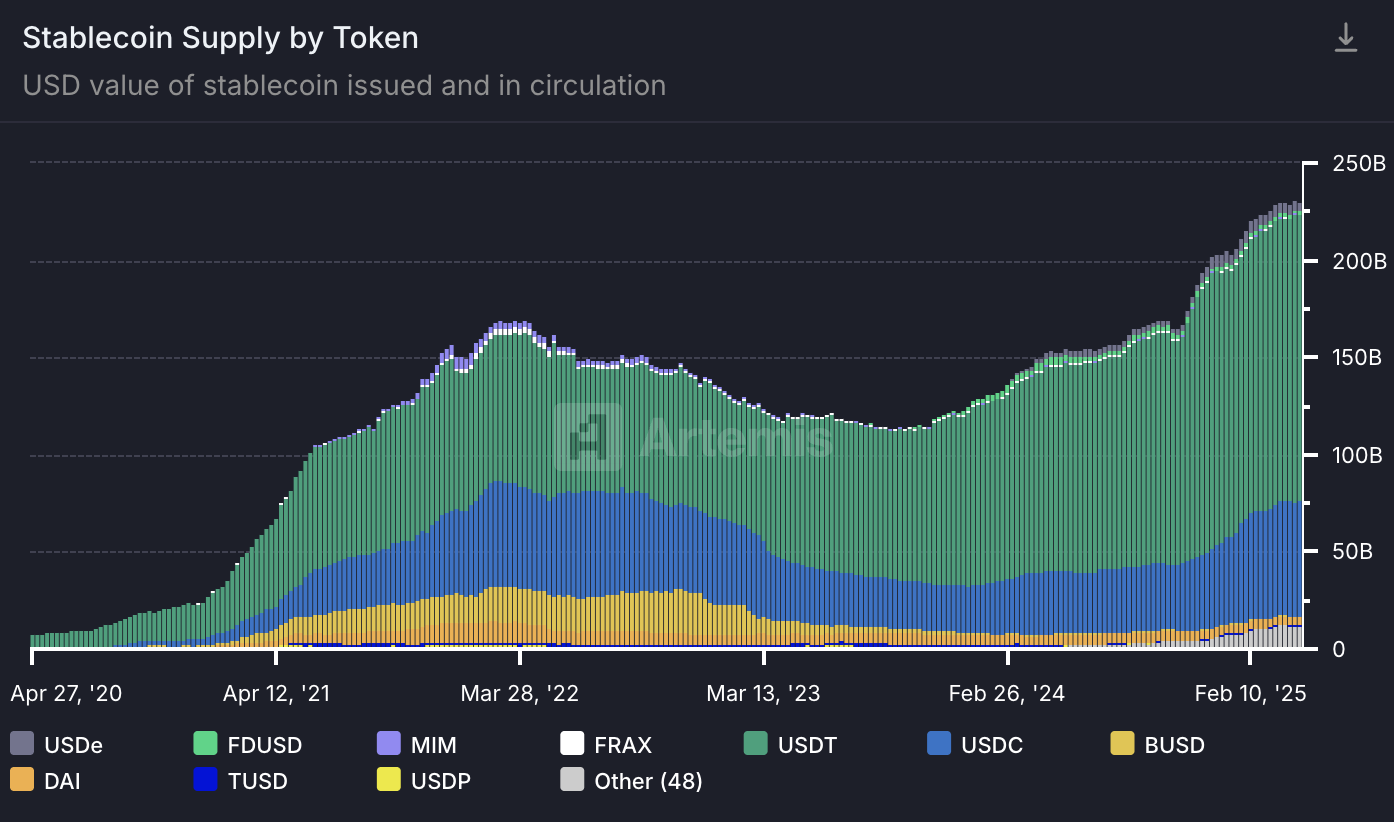Click the Mar 28, '22 axis label

519,693
